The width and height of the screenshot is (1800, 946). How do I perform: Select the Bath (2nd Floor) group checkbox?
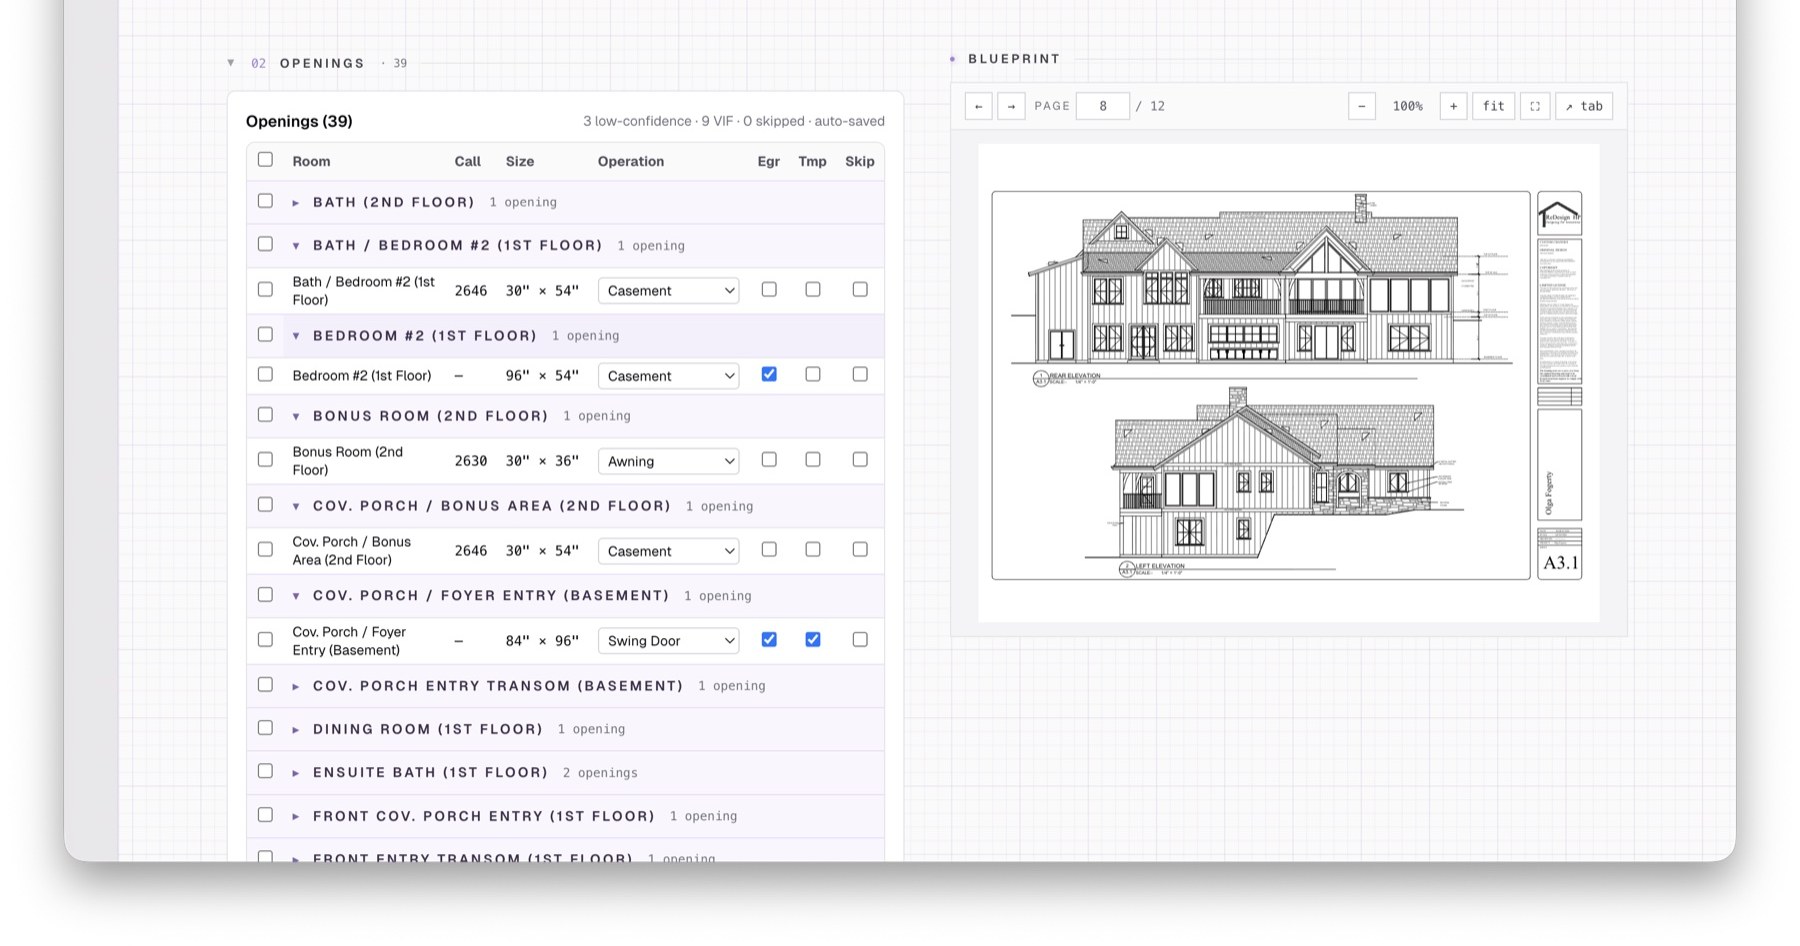point(265,201)
